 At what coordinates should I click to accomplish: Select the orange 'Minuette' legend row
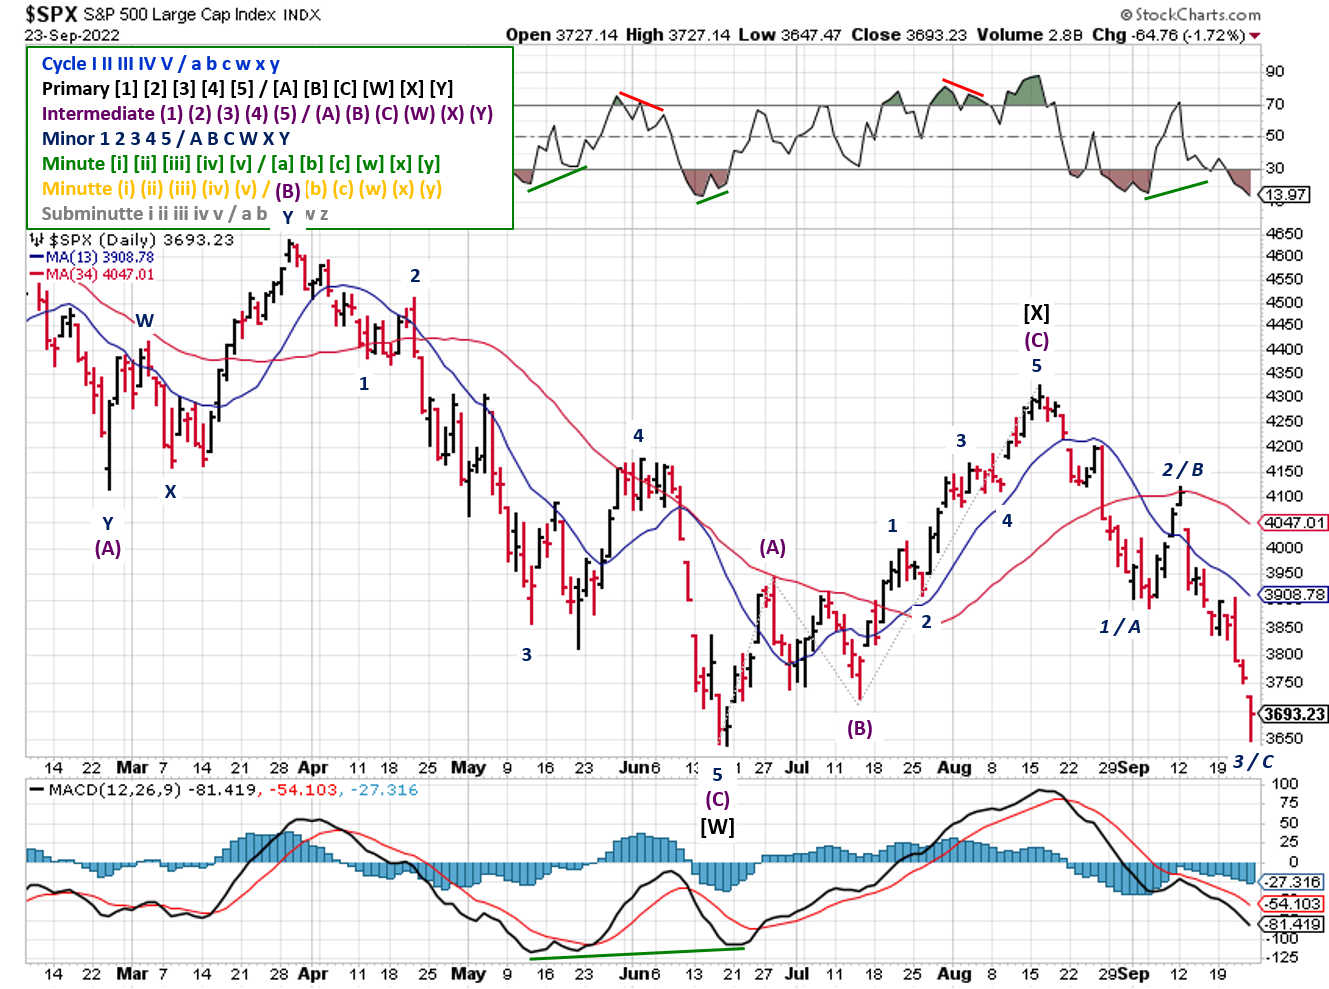[242, 189]
